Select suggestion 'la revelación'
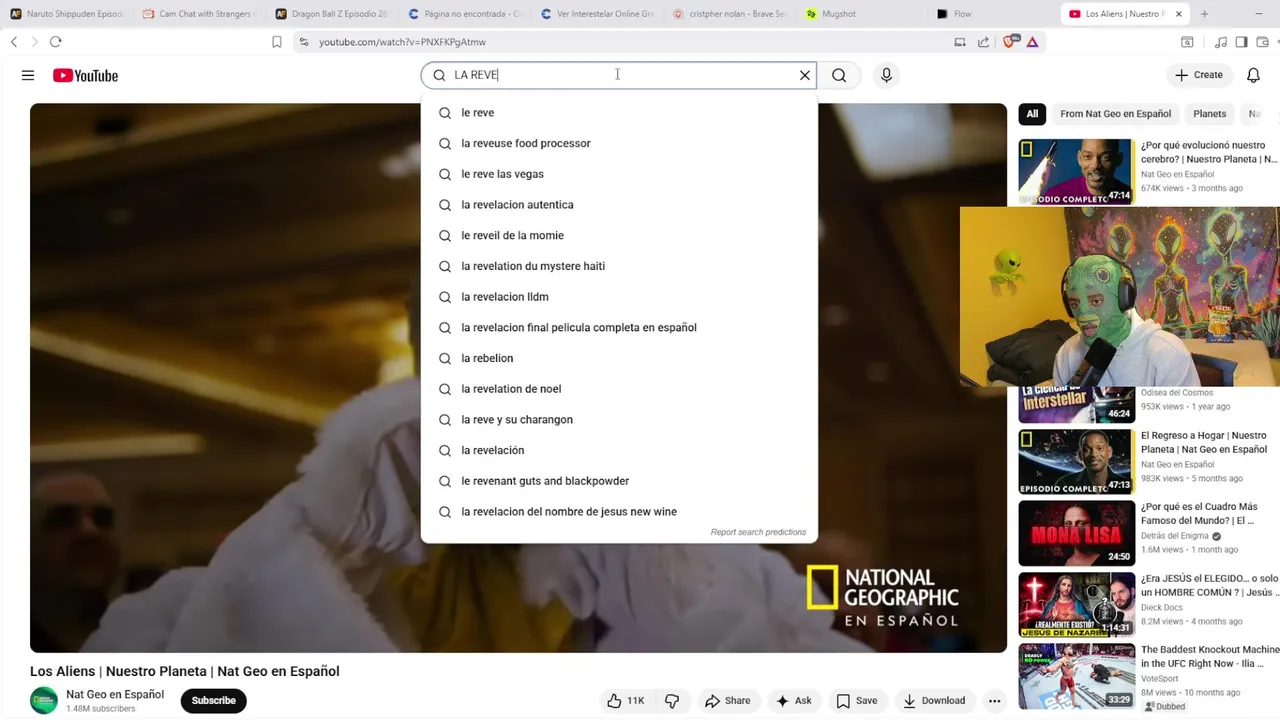1280x720 pixels. tap(619, 450)
